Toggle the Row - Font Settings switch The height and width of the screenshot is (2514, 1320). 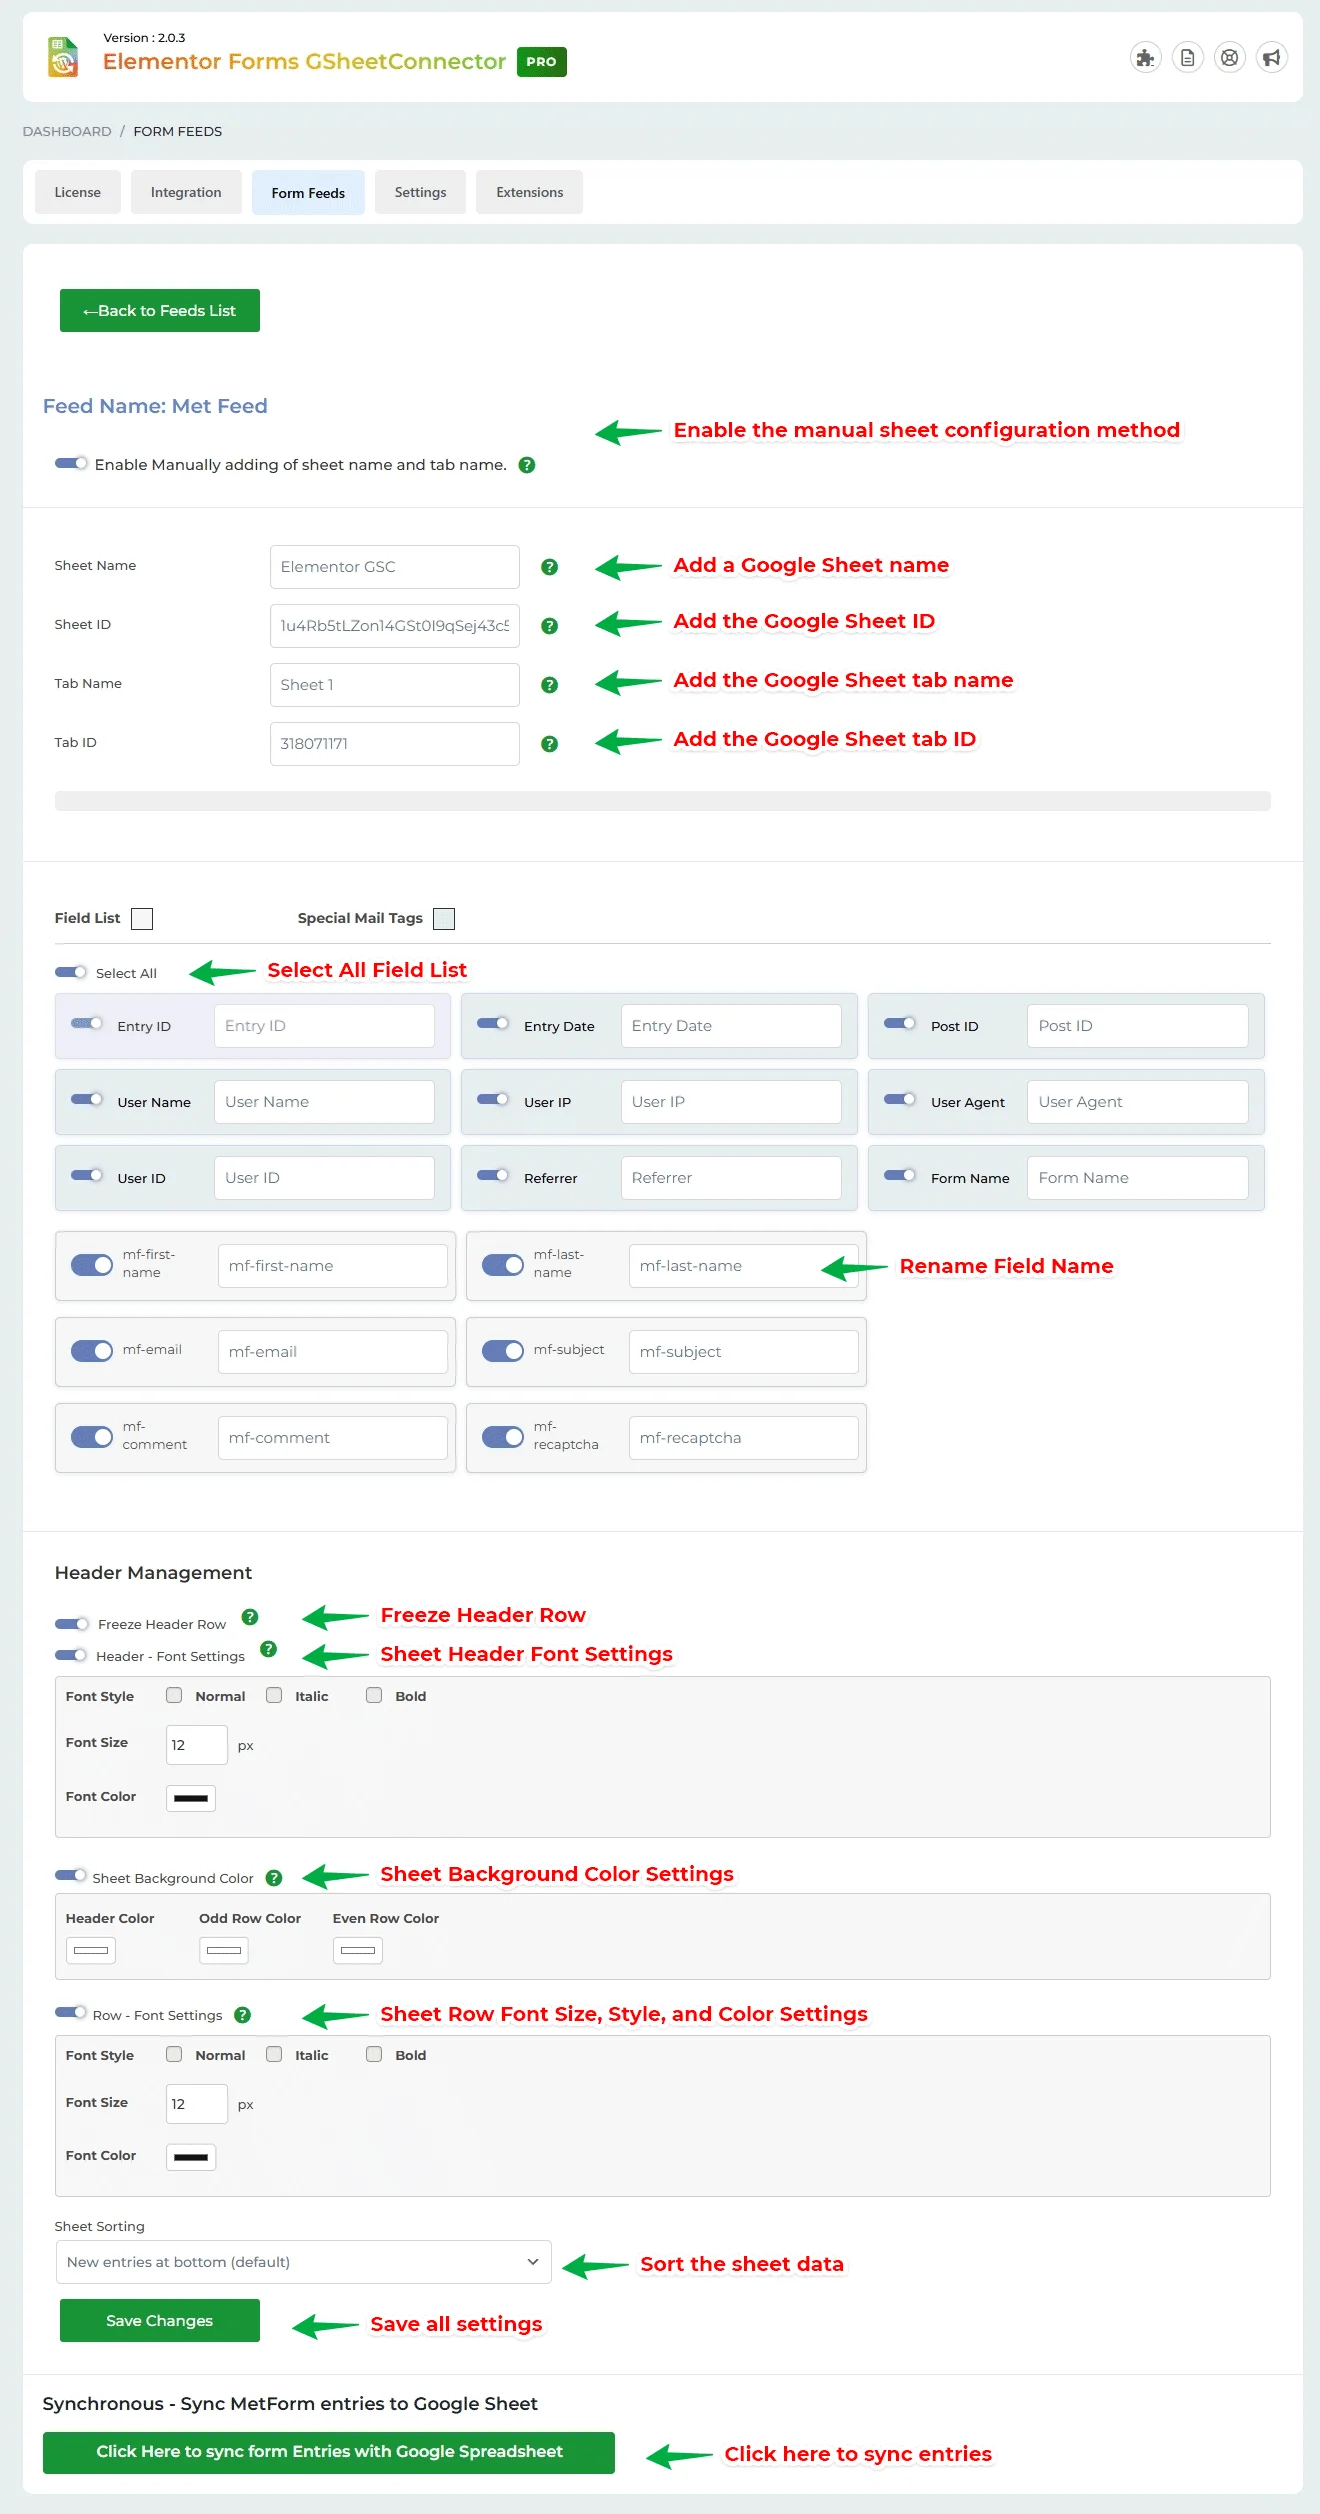71,2012
